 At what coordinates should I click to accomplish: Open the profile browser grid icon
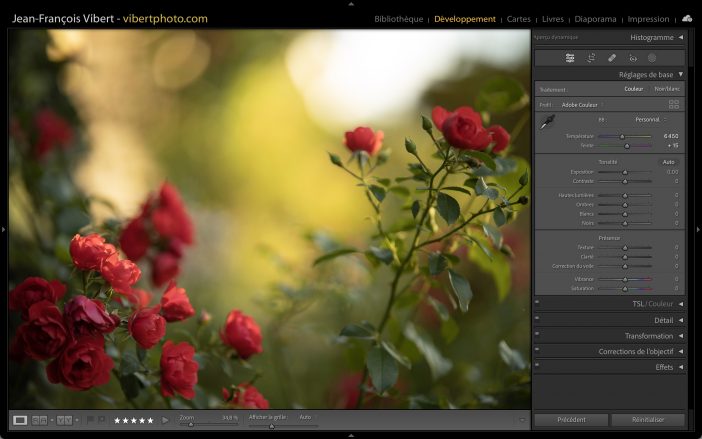673,104
